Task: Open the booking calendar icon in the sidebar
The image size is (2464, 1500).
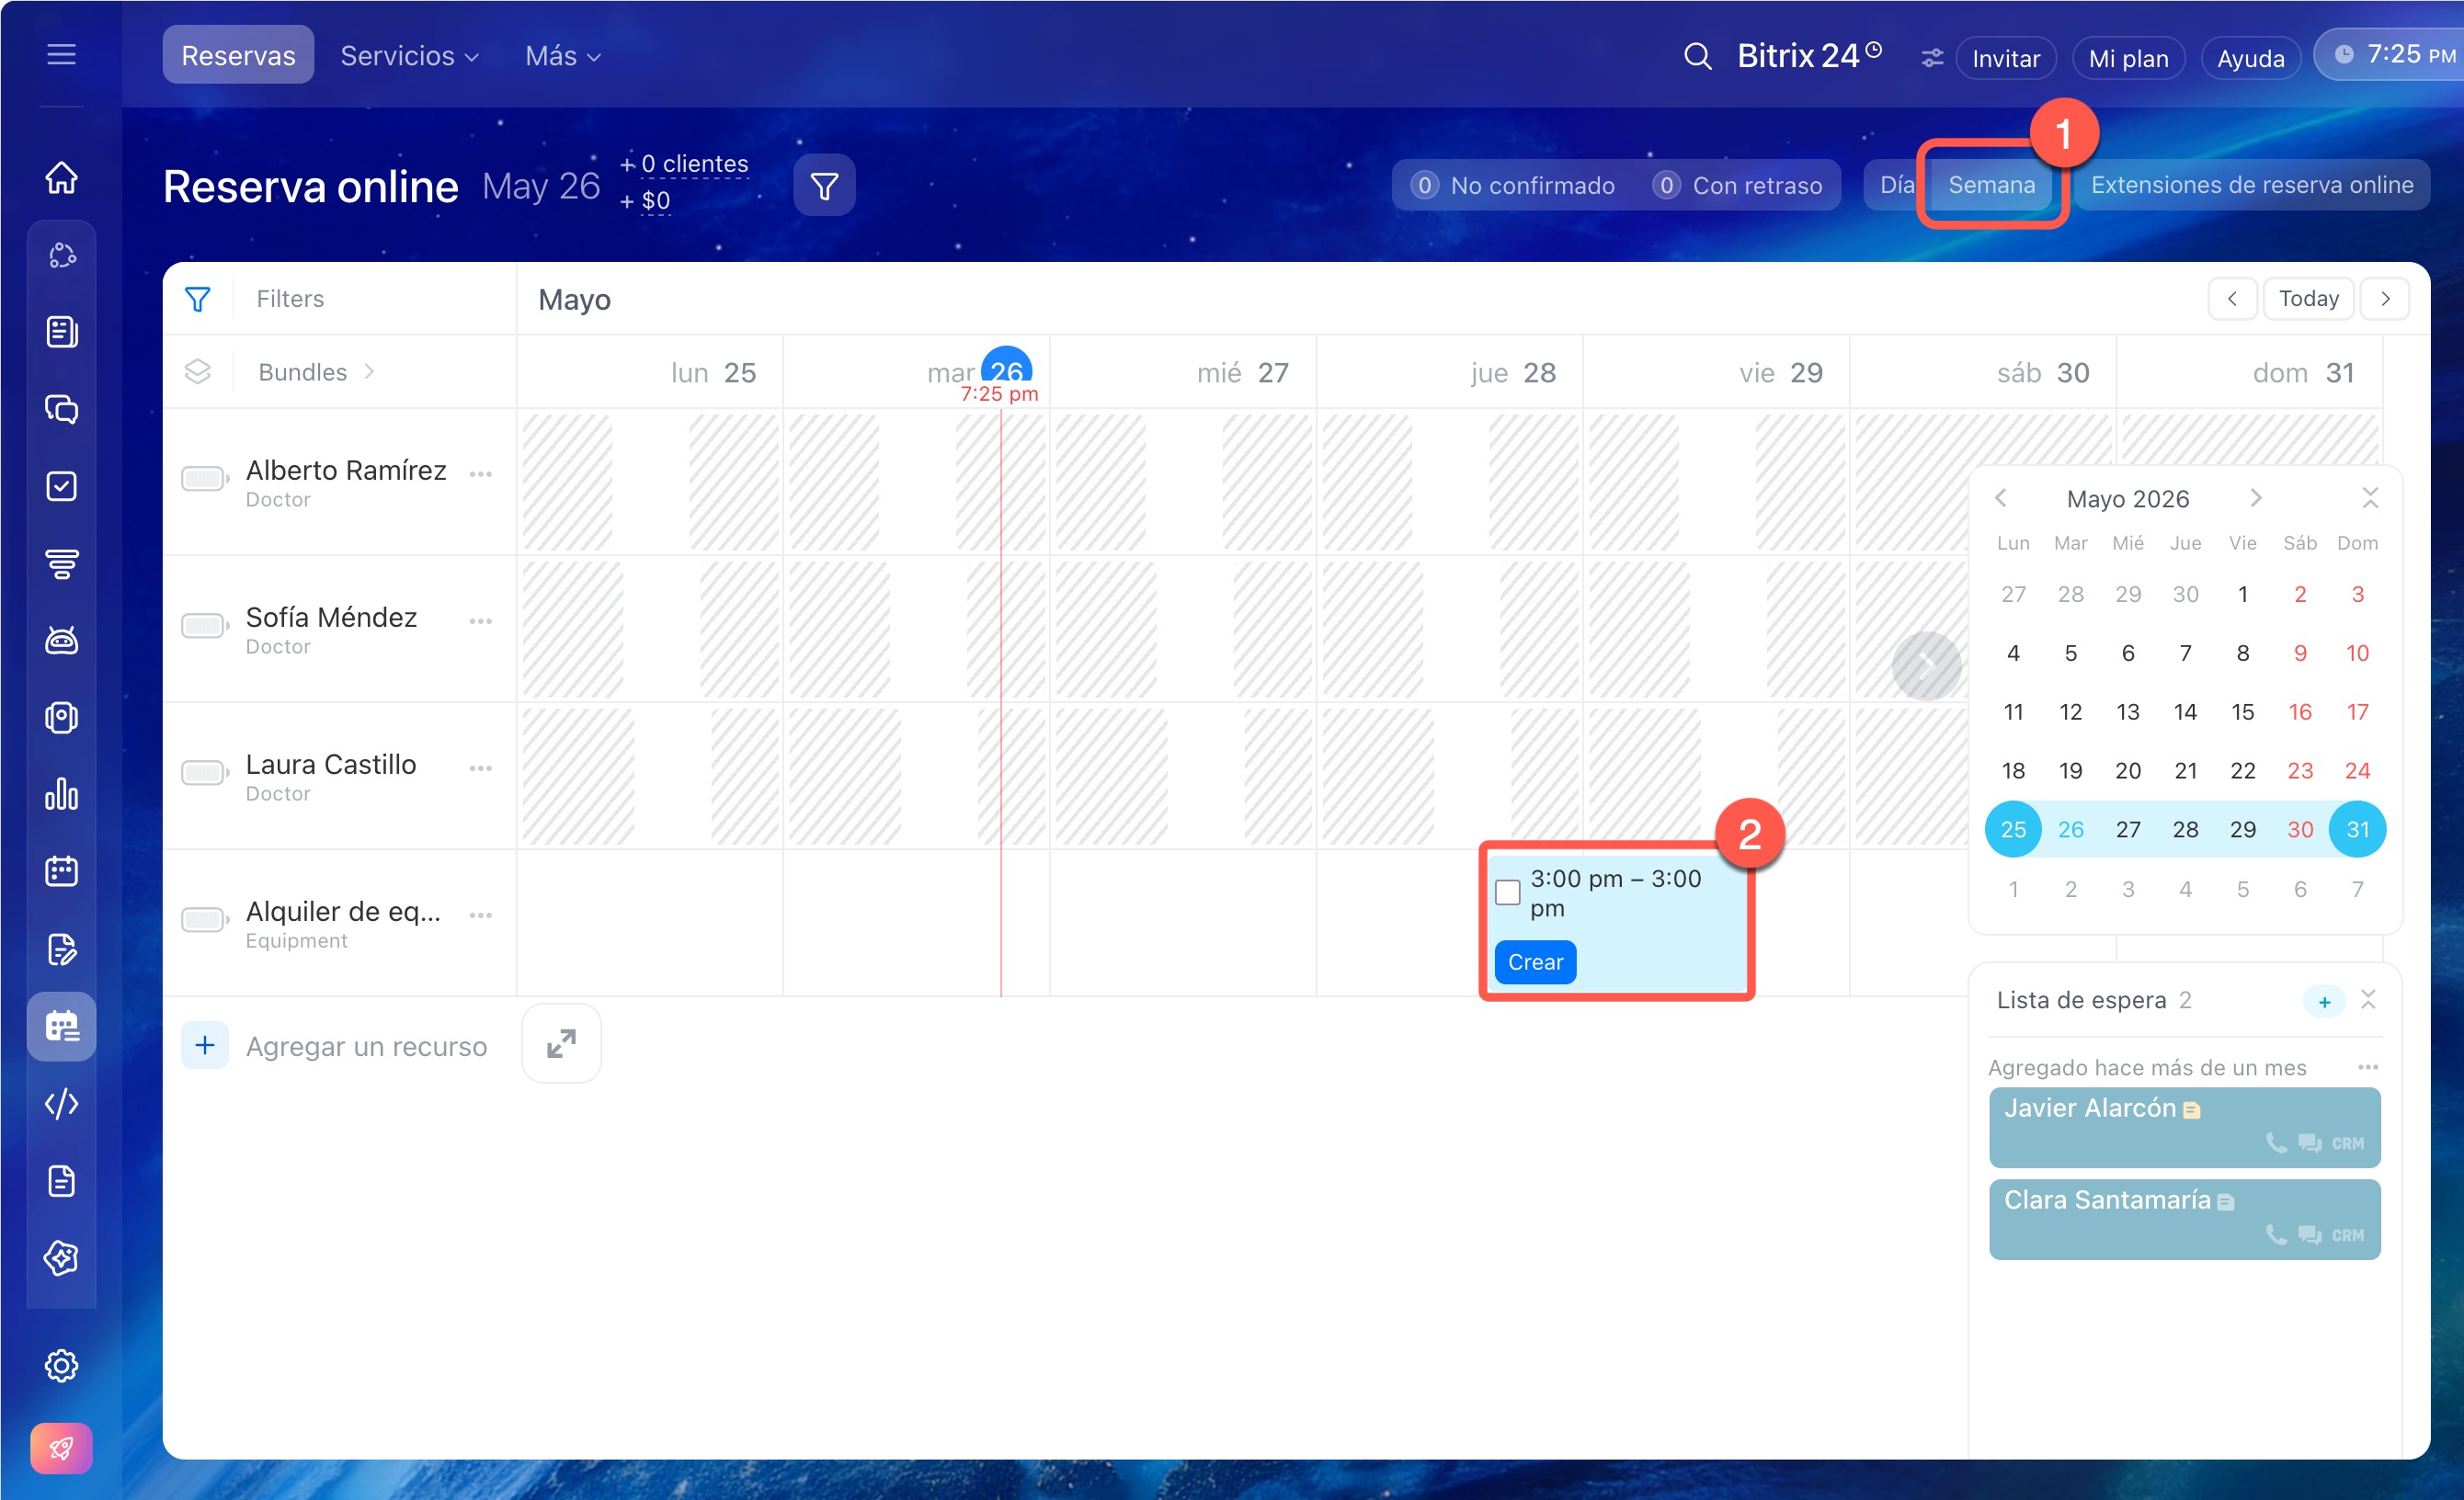Action: point(62,1027)
